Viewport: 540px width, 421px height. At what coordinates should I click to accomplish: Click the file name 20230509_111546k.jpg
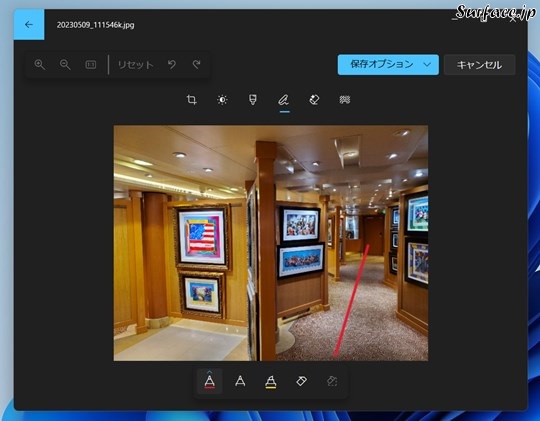95,25
